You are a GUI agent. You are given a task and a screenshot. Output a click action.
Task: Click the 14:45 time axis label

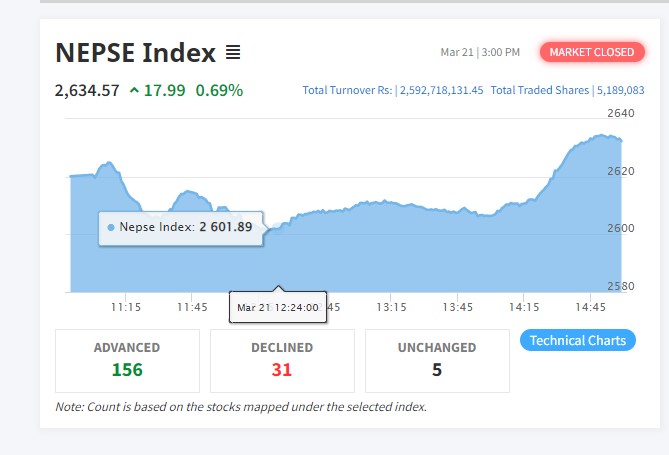tap(590, 307)
